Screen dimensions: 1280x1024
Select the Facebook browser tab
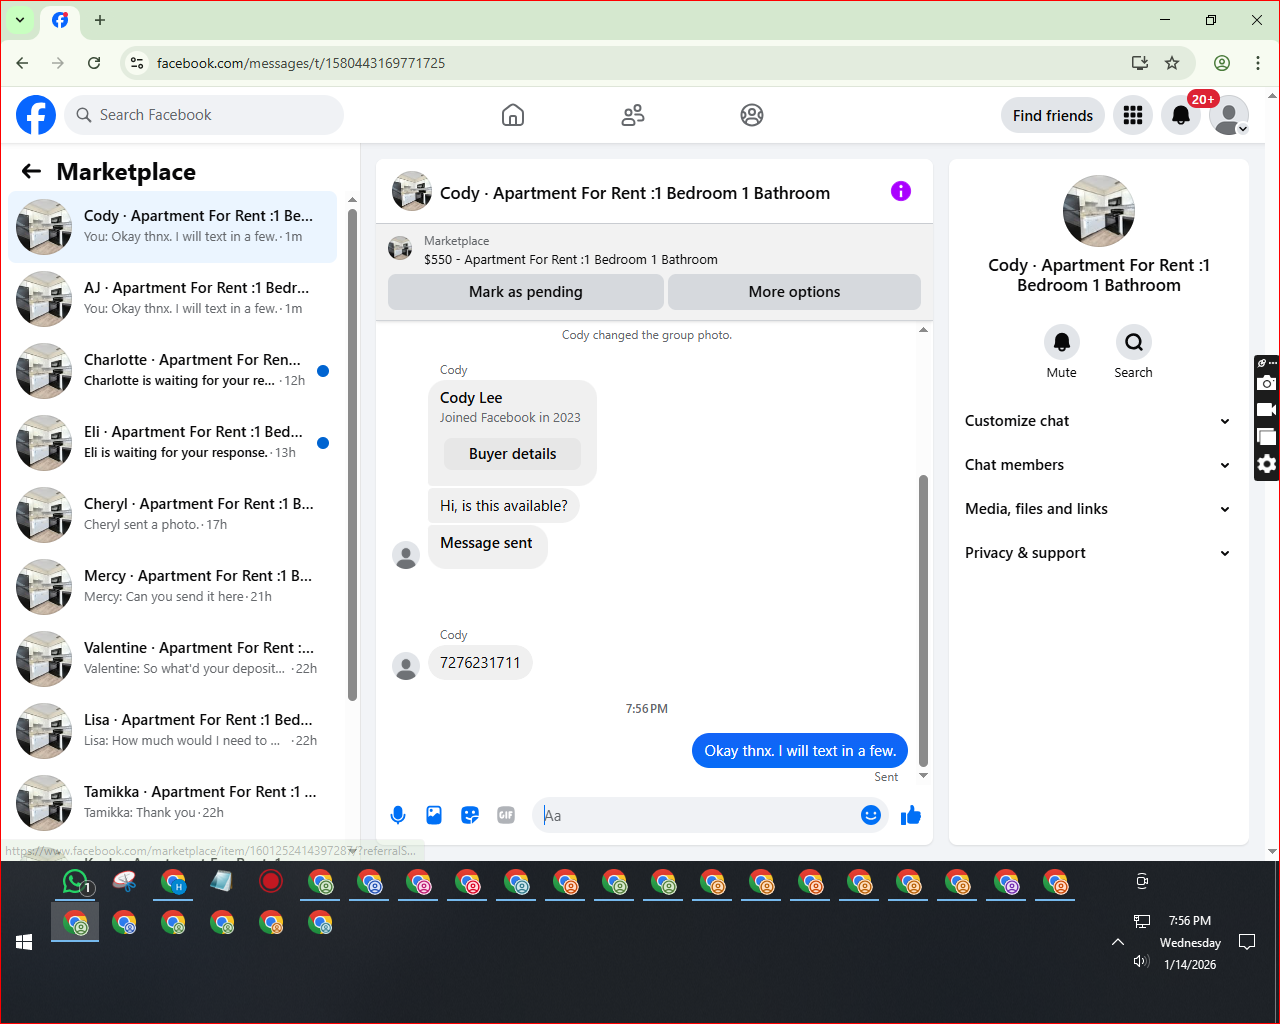pyautogui.click(x=60, y=20)
